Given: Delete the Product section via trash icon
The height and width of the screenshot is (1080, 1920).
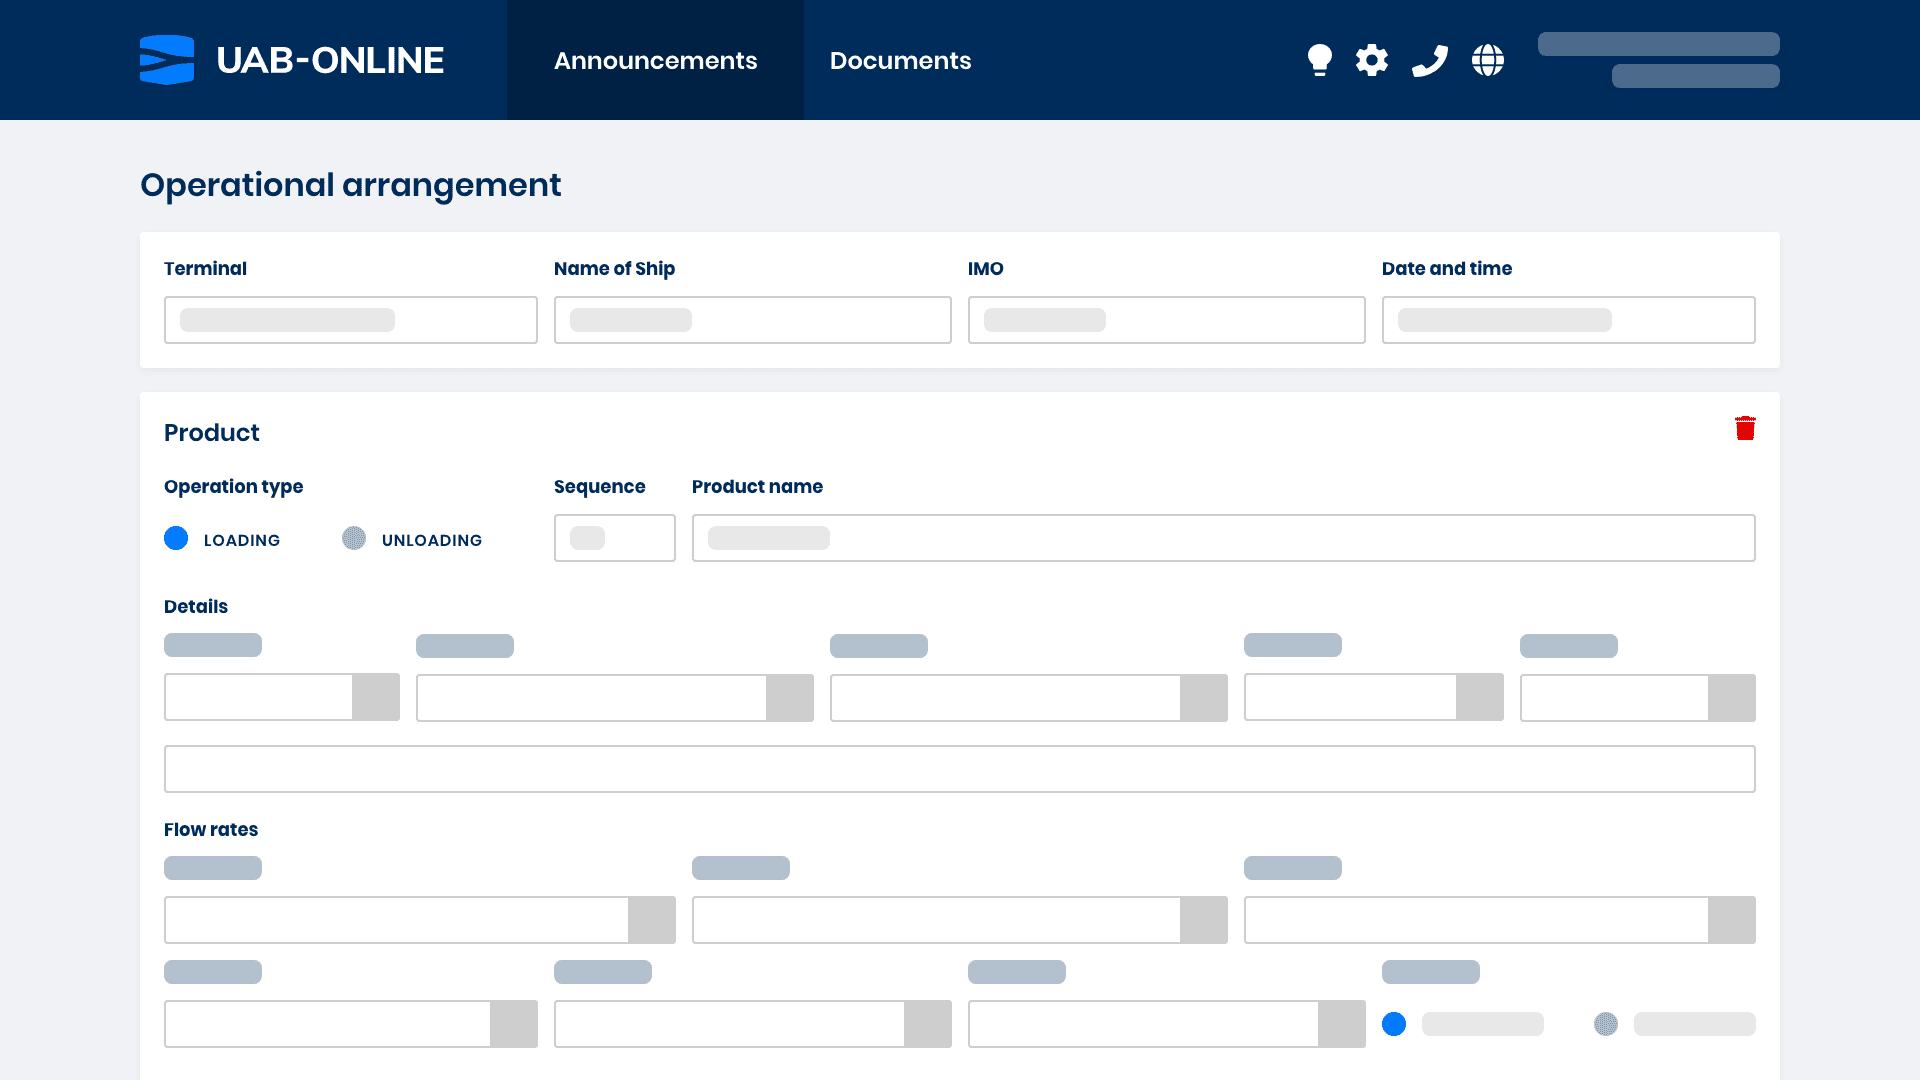Looking at the screenshot, I should [1746, 427].
